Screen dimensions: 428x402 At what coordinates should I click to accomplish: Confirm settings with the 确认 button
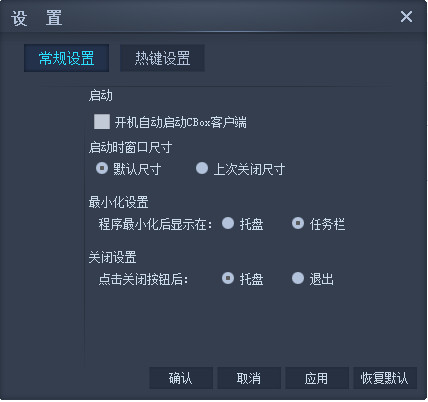pos(181,378)
